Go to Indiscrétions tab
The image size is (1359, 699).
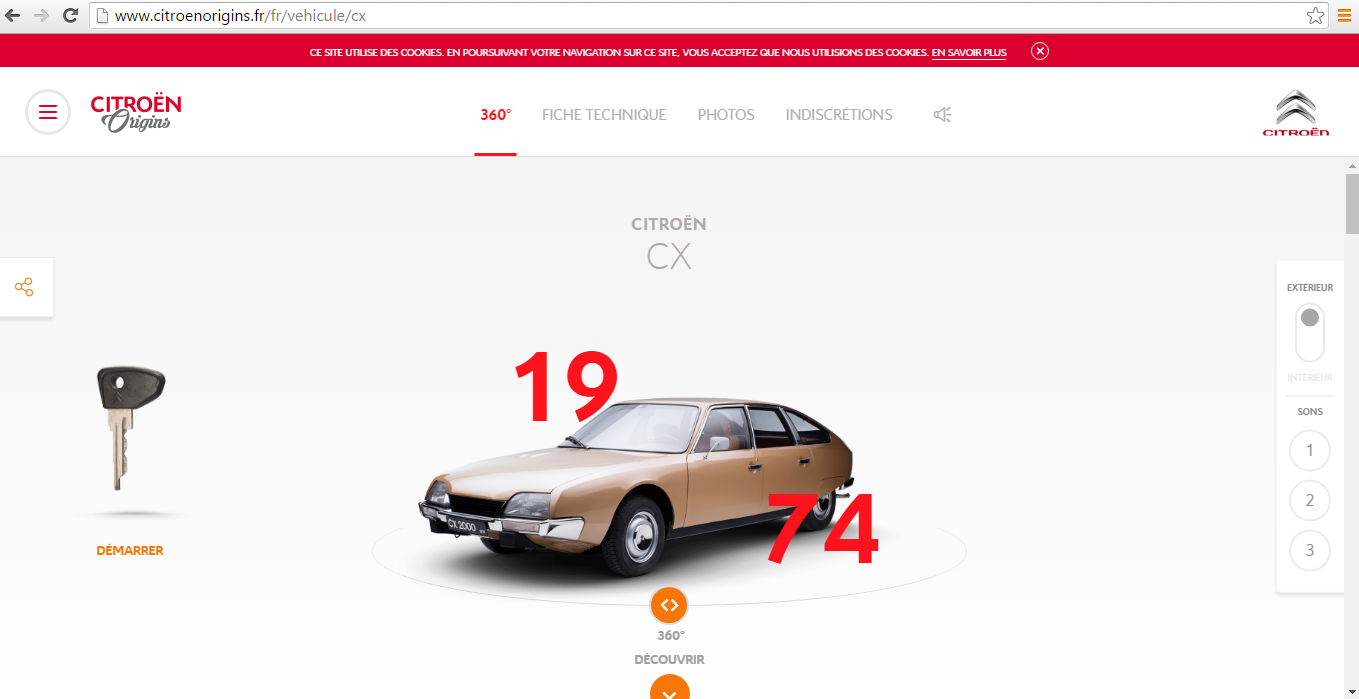[x=839, y=115]
